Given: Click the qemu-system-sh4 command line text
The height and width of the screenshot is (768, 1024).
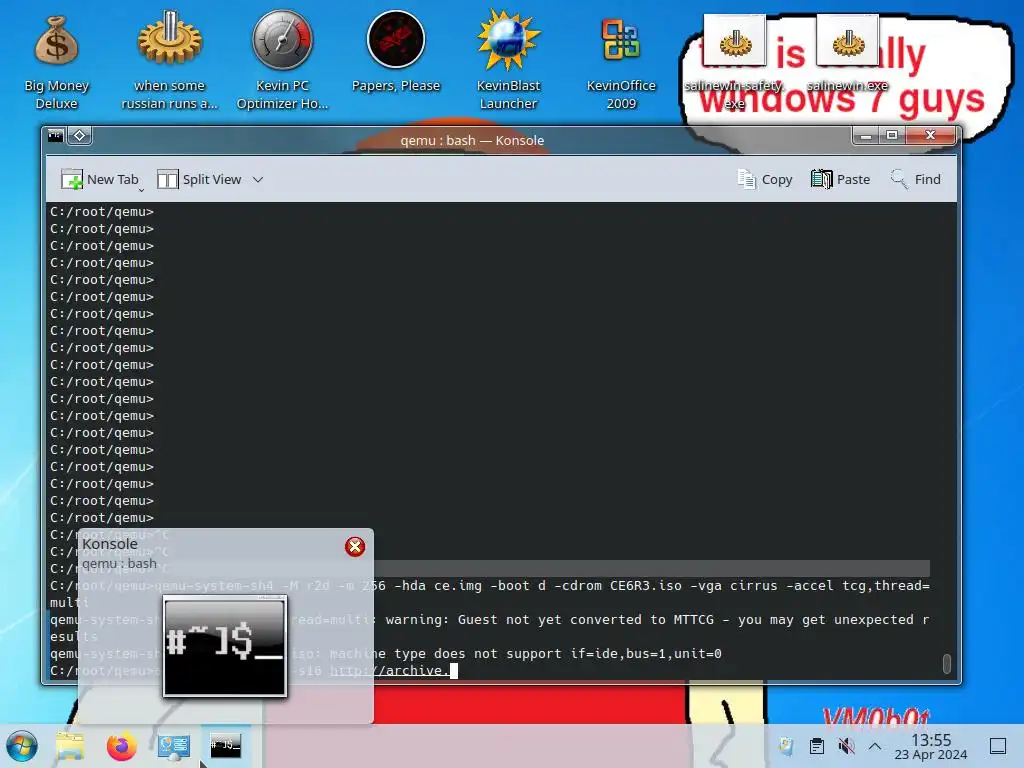Looking at the screenshot, I should click(x=490, y=594).
